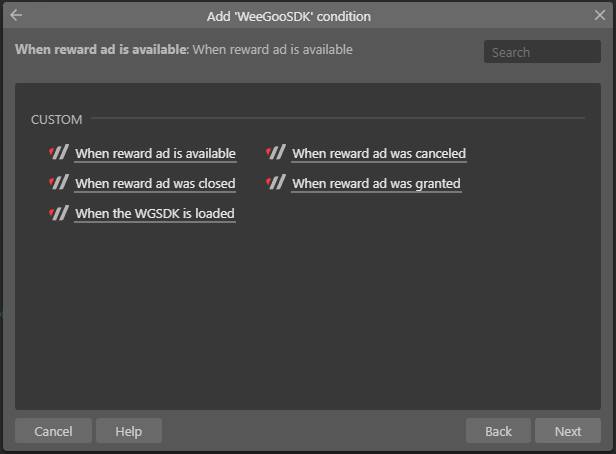
Task: Click the CUSTOM category header
Action: coord(56,119)
